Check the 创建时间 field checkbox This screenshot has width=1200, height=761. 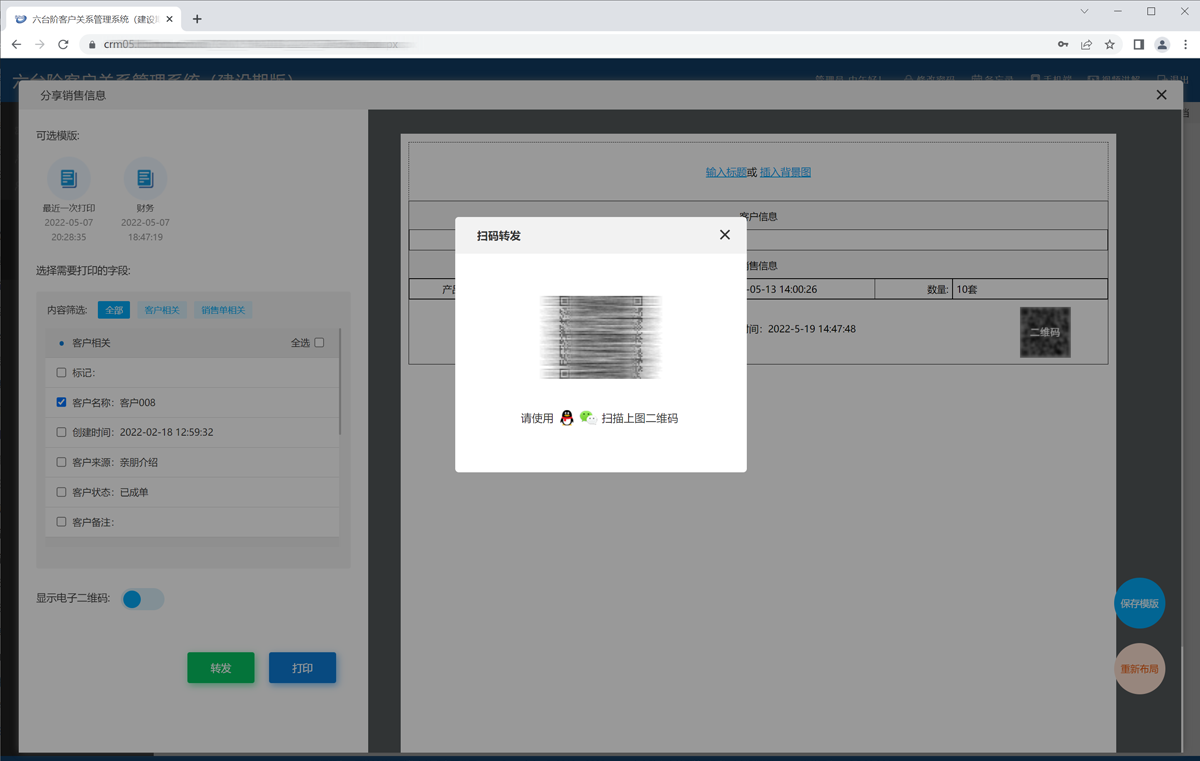pos(62,433)
